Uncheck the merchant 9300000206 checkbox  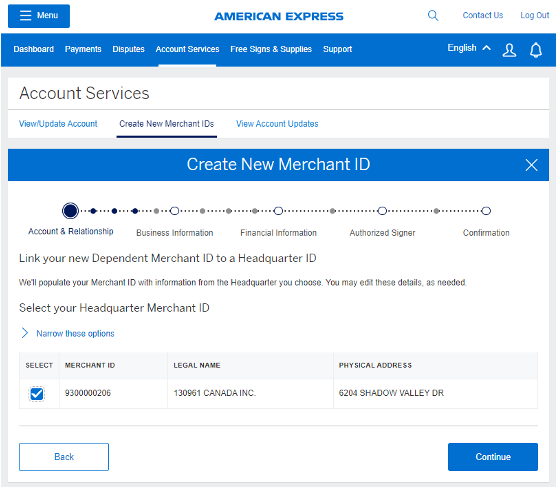37,394
